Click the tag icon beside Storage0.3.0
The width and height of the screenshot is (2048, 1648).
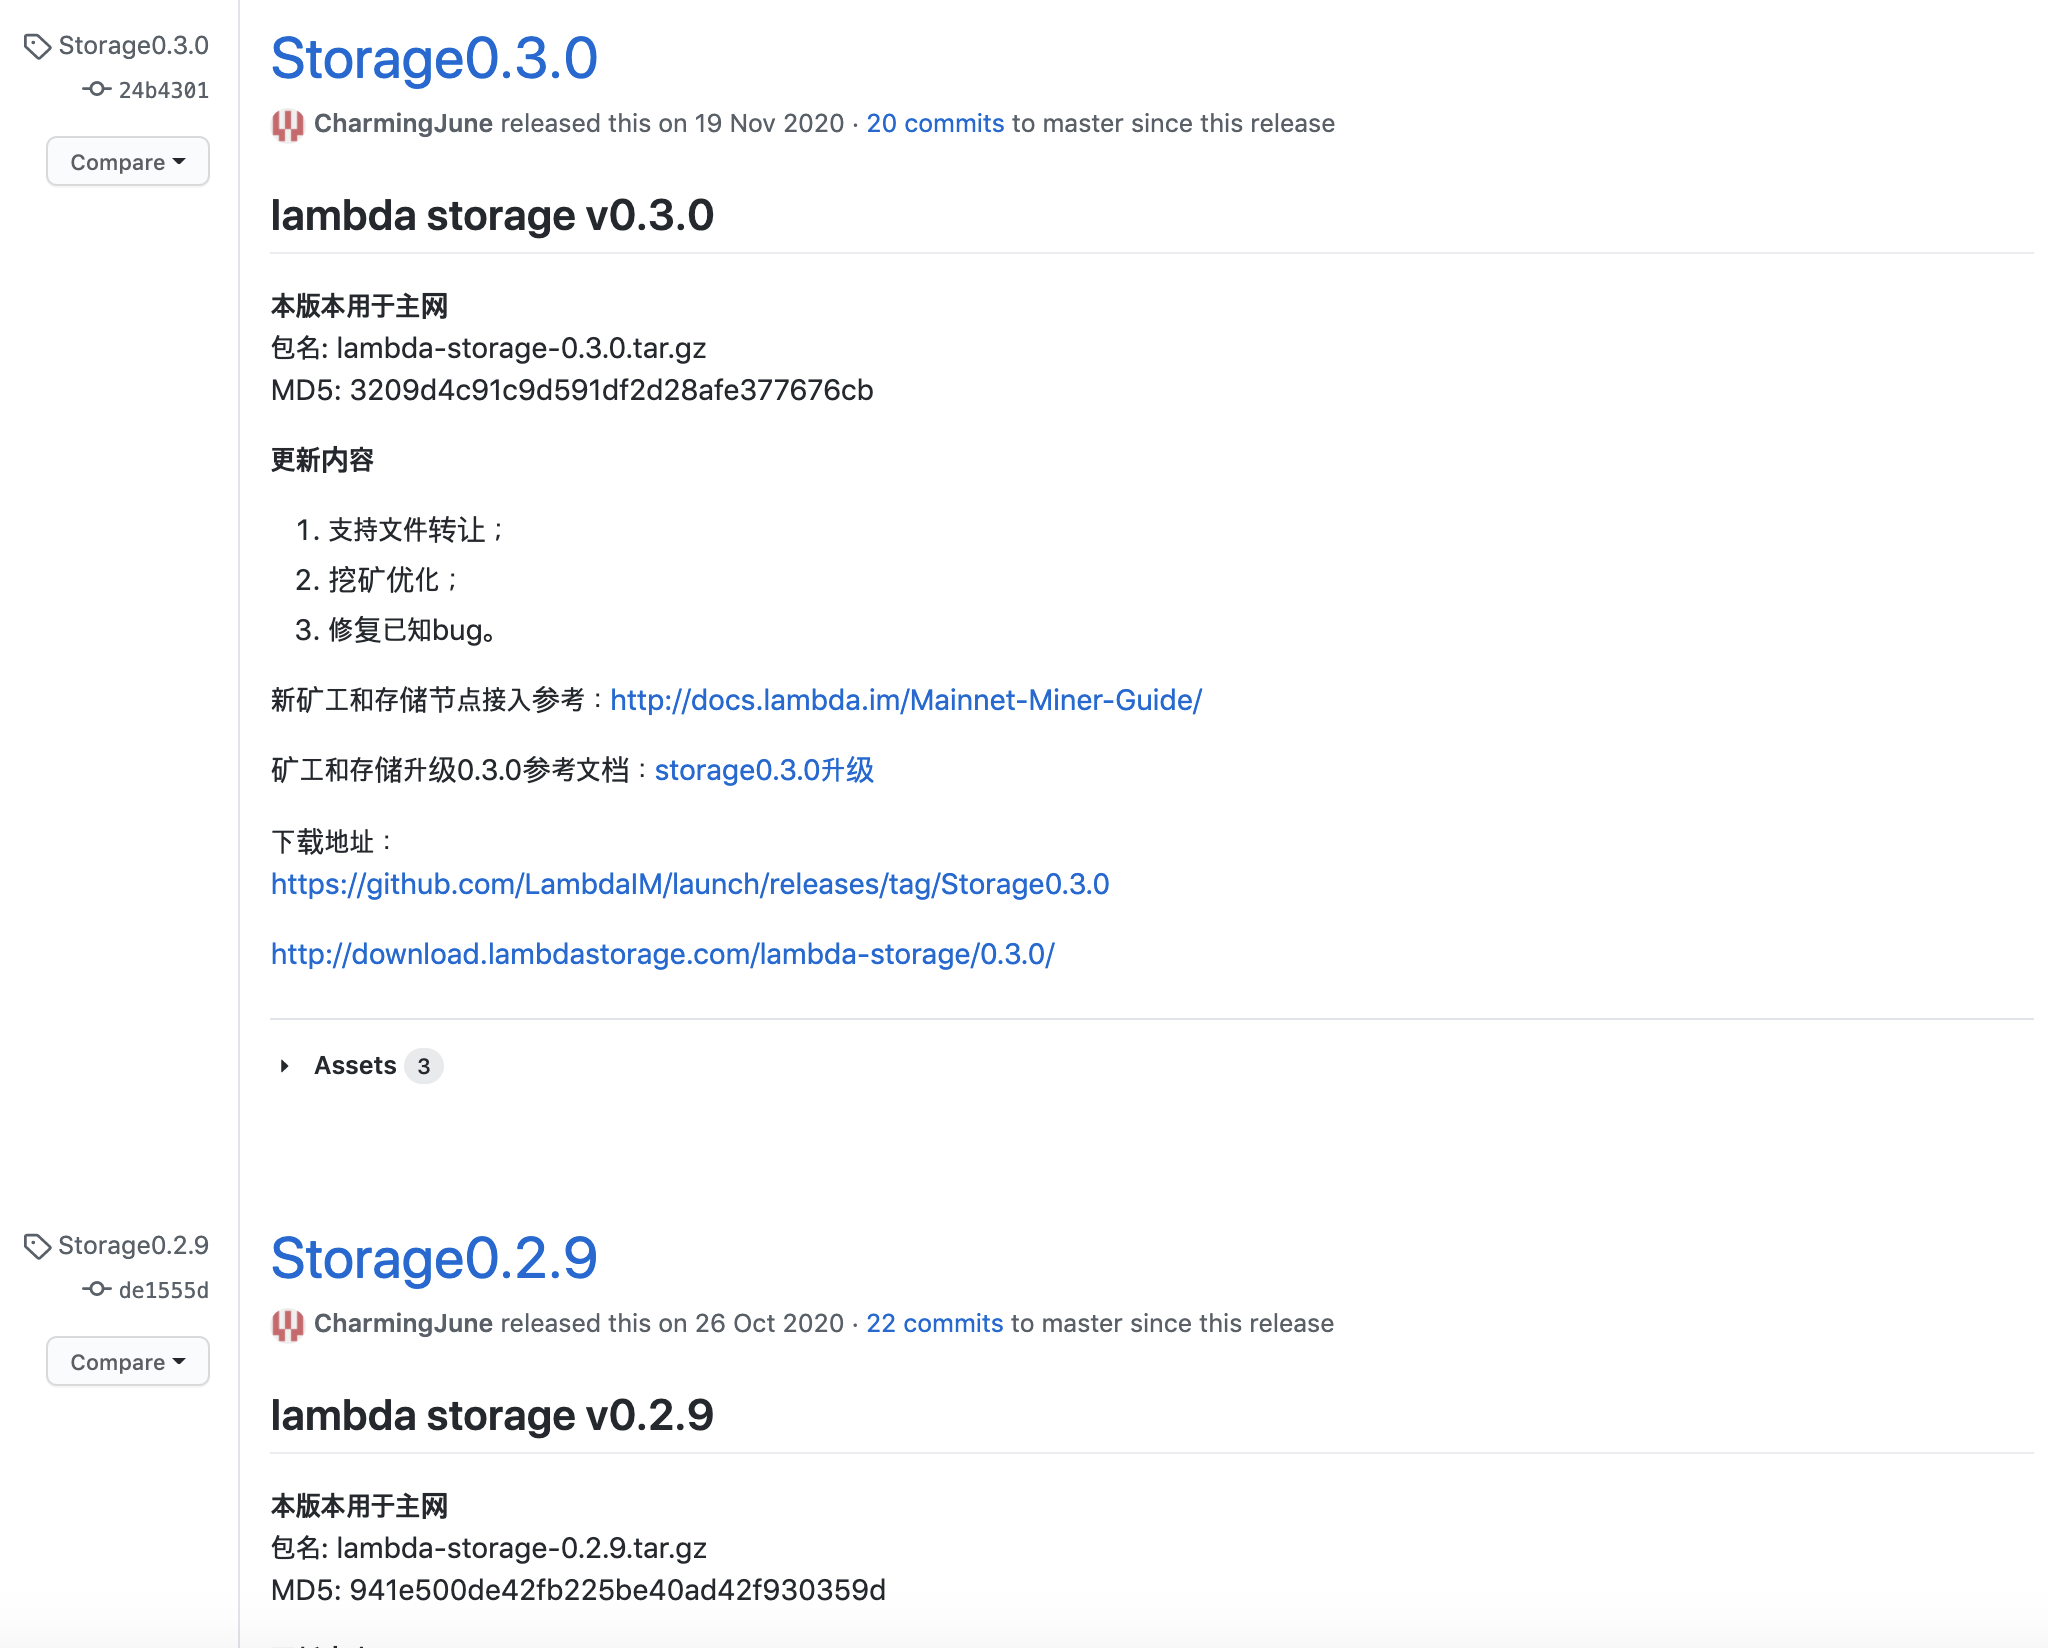37,47
